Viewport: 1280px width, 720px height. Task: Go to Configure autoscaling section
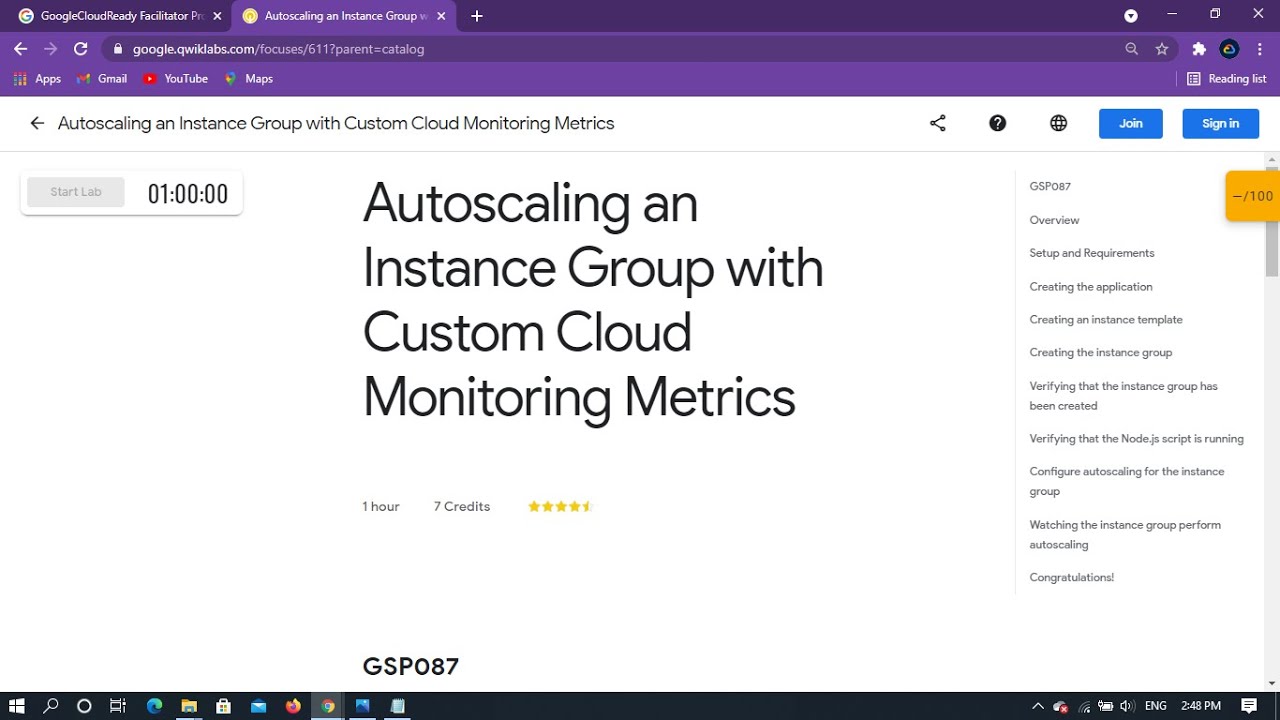coord(1127,481)
